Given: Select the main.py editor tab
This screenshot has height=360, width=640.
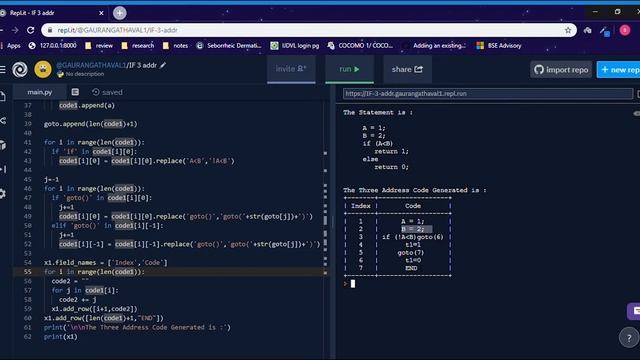Looking at the screenshot, I should (40, 92).
